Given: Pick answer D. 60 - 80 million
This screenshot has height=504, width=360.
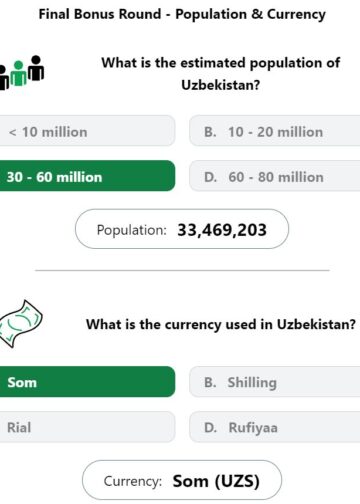Looking at the screenshot, I should pyautogui.click(x=275, y=176).
